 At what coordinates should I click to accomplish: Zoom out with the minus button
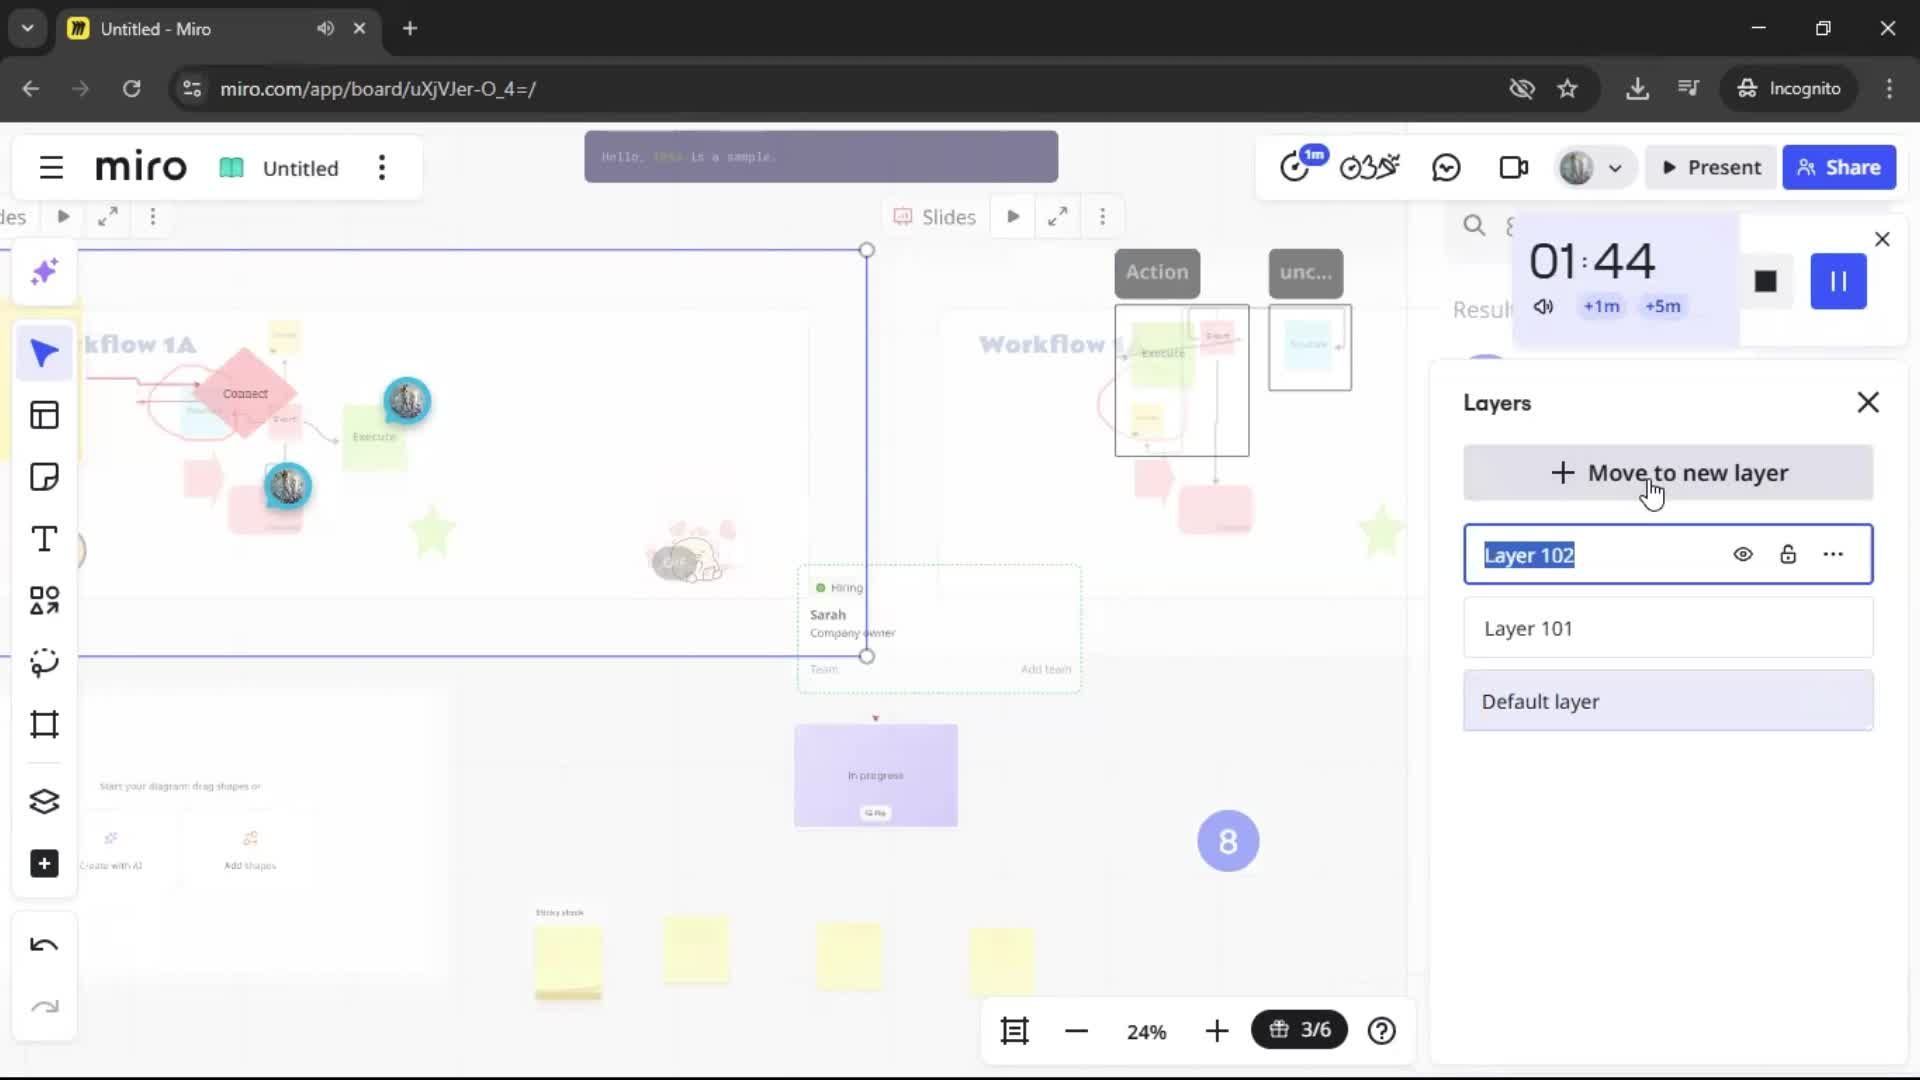pos(1076,1031)
